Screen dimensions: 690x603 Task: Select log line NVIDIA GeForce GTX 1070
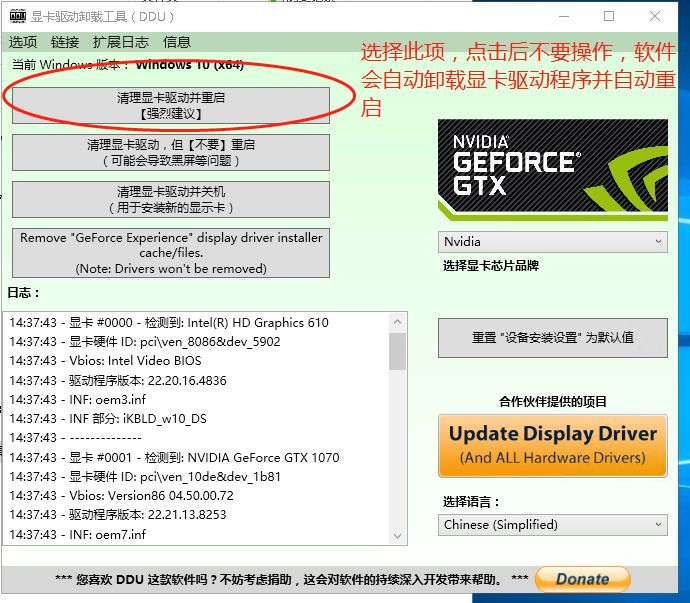pyautogui.click(x=174, y=458)
